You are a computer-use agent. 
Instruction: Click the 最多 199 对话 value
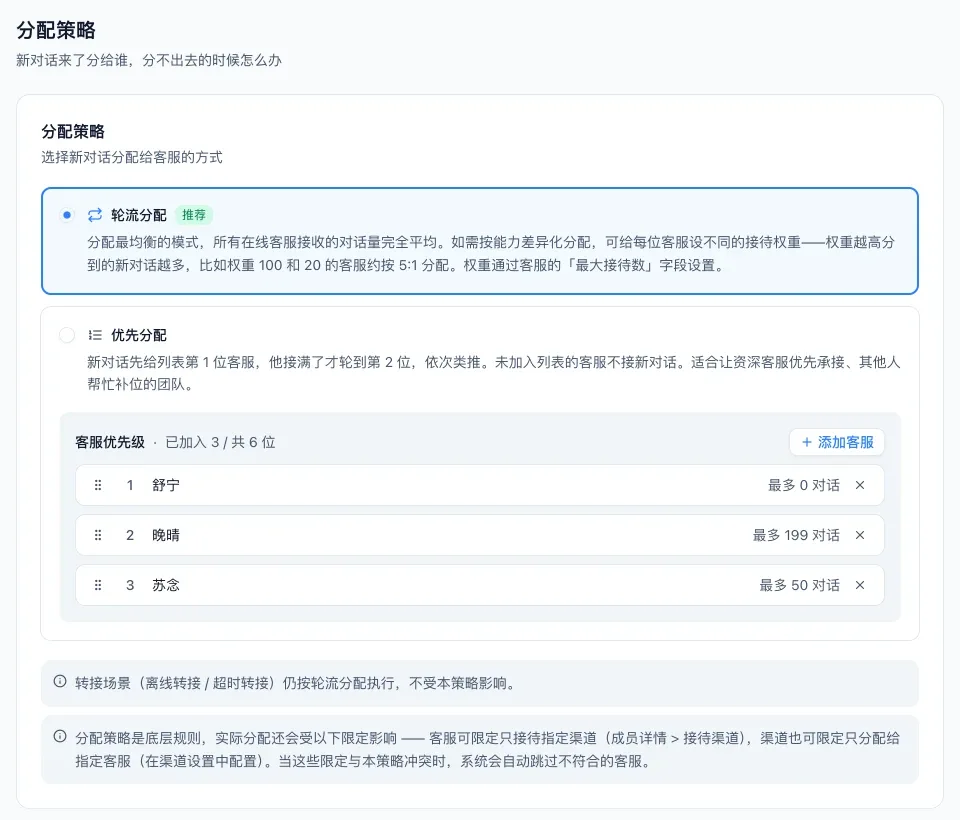(796, 535)
